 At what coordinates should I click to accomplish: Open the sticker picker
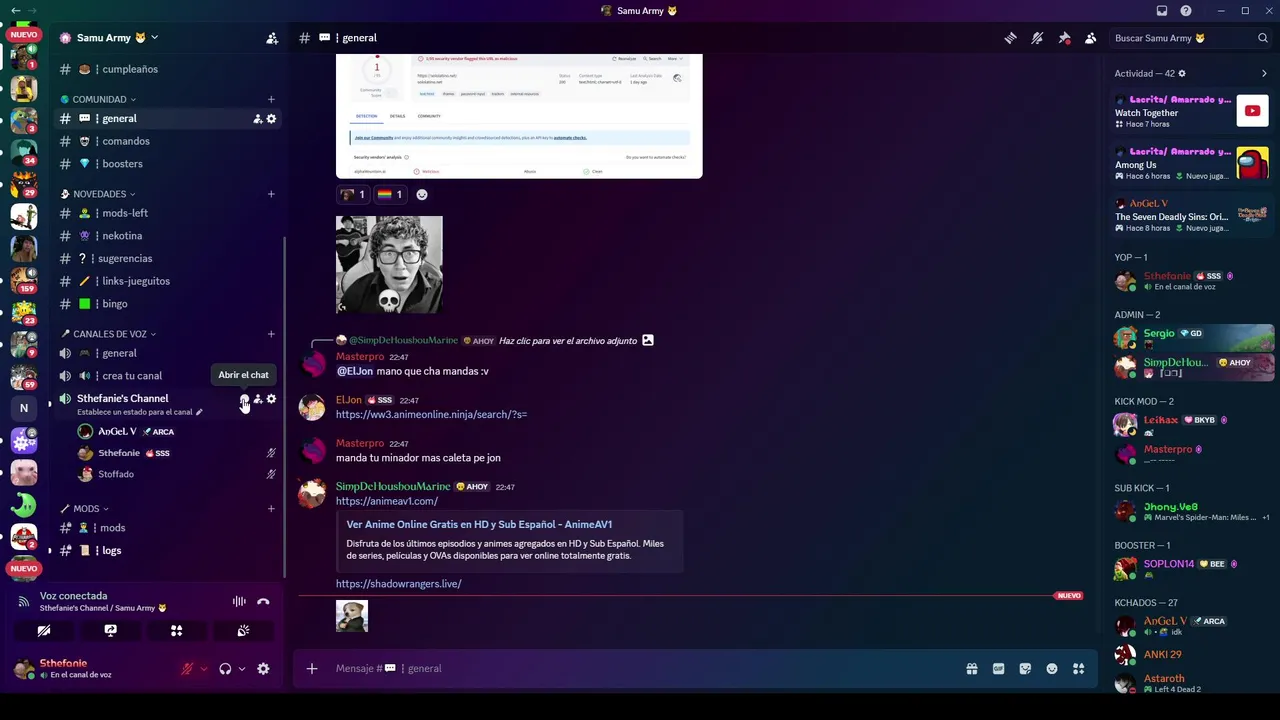[x=1025, y=669]
